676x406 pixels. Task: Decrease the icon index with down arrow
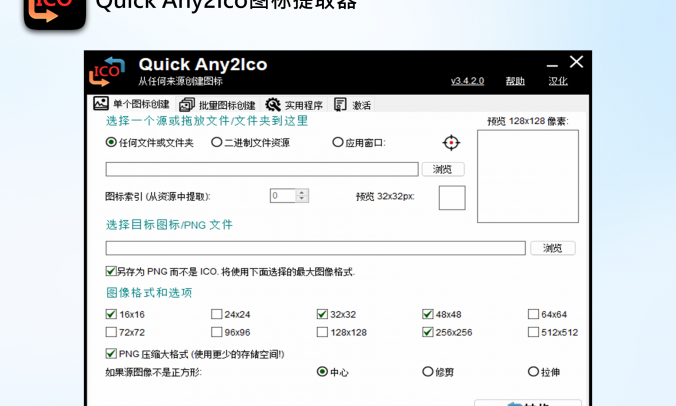click(302, 199)
